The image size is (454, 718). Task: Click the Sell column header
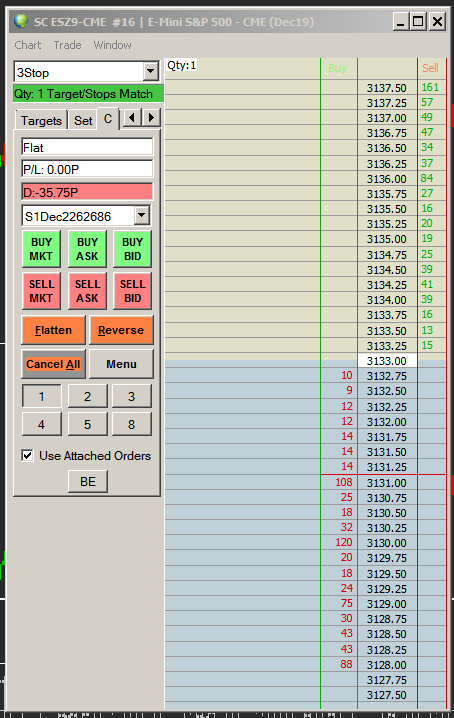(430, 68)
